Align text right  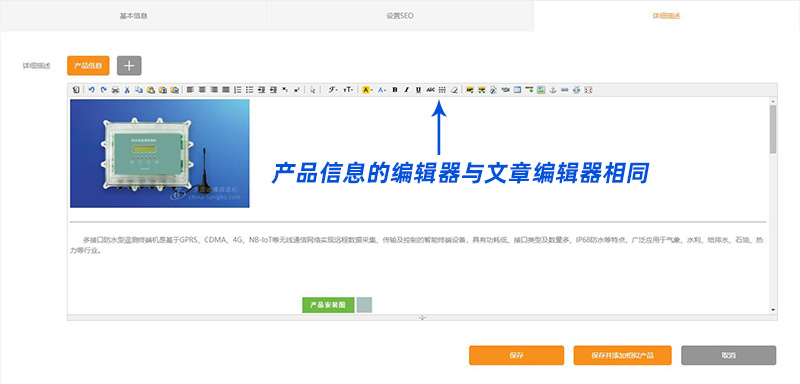214,90
